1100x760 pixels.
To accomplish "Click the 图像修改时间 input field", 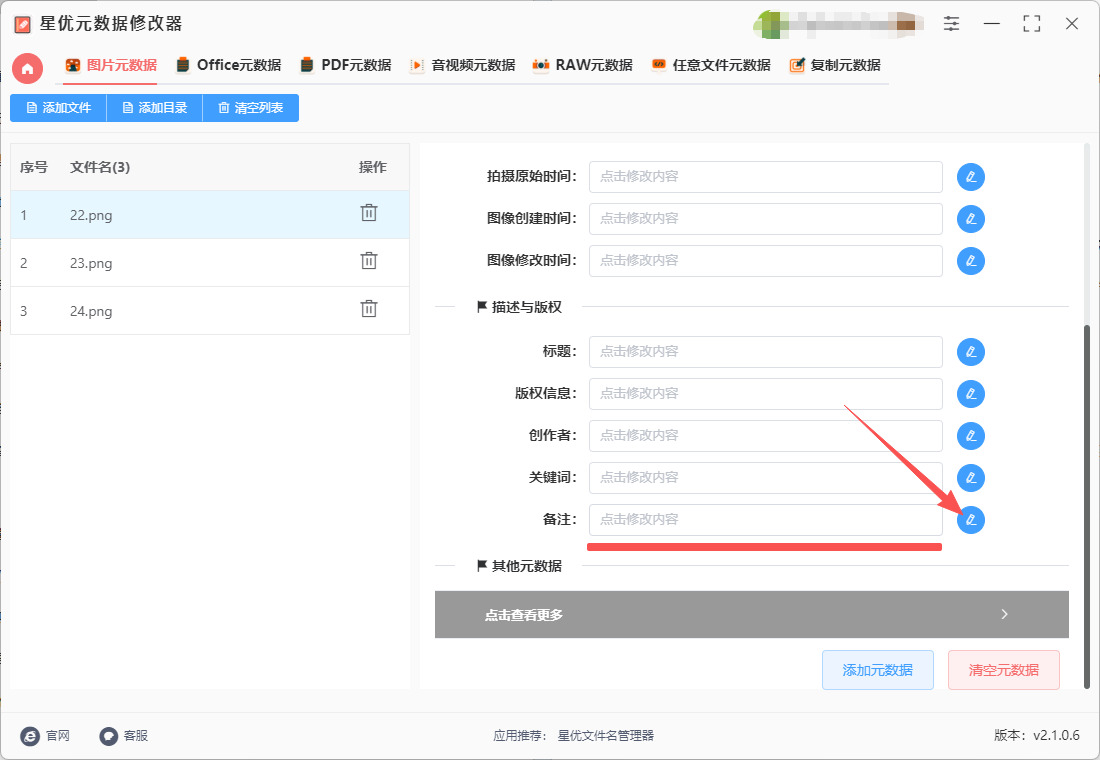I will click(x=765, y=261).
